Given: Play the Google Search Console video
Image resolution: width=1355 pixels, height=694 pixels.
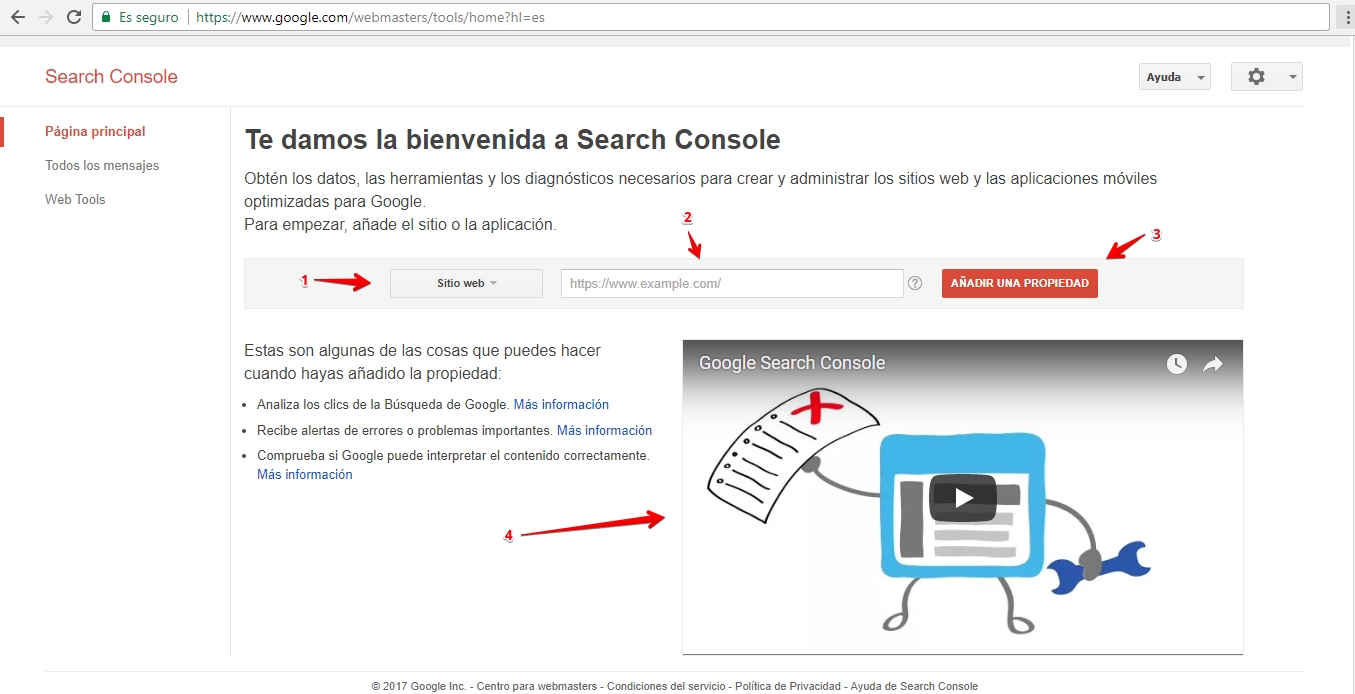Looking at the screenshot, I should pos(963,497).
